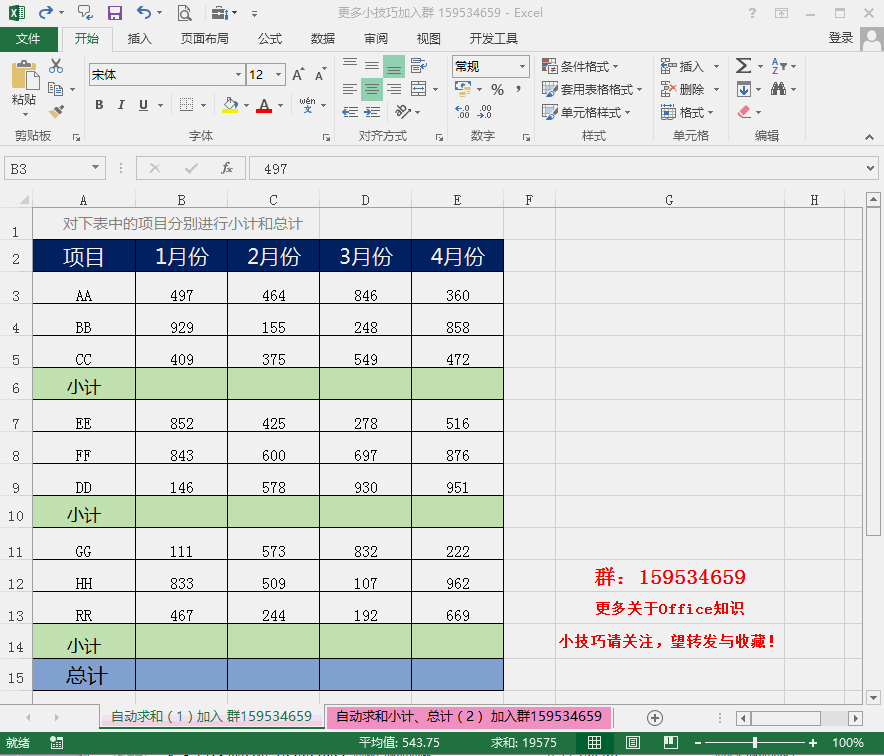Click the AutoSum sigma icon
Screen dimensions: 884x756
(744, 66)
